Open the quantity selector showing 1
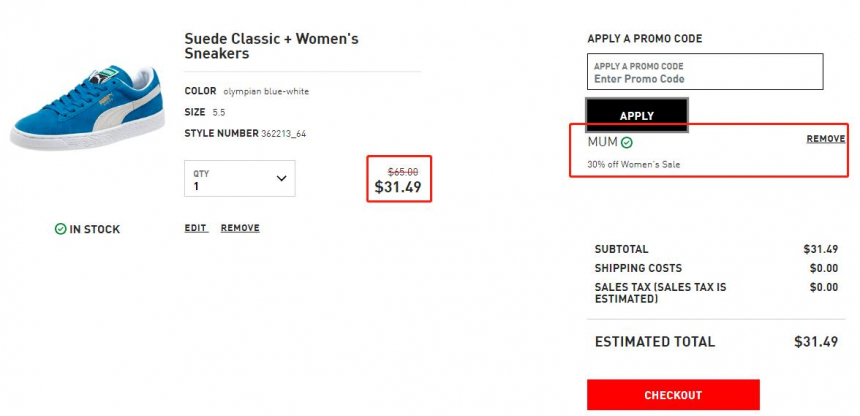Viewport: 860px width, 416px height. click(240, 178)
